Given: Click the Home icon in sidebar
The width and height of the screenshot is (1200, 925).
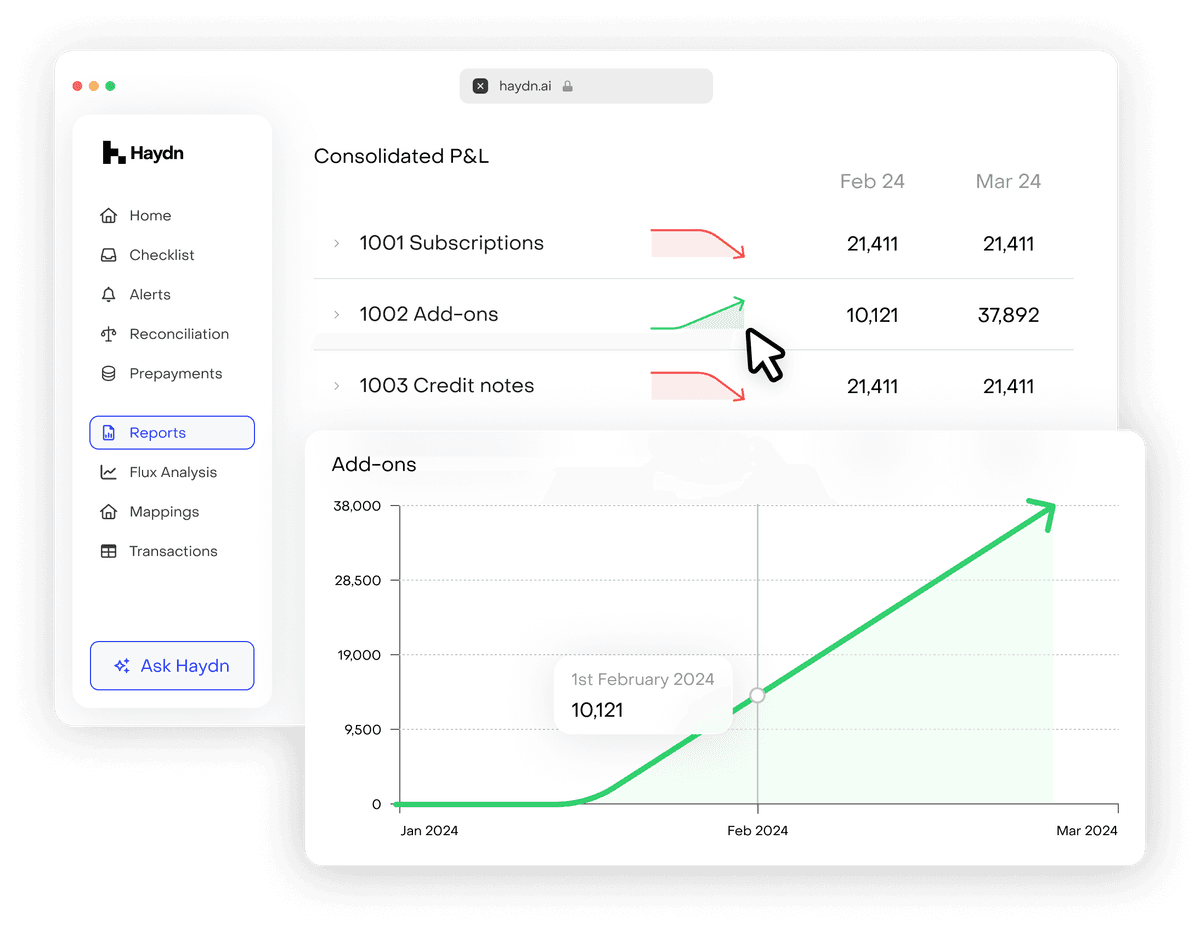Looking at the screenshot, I should pos(109,216).
